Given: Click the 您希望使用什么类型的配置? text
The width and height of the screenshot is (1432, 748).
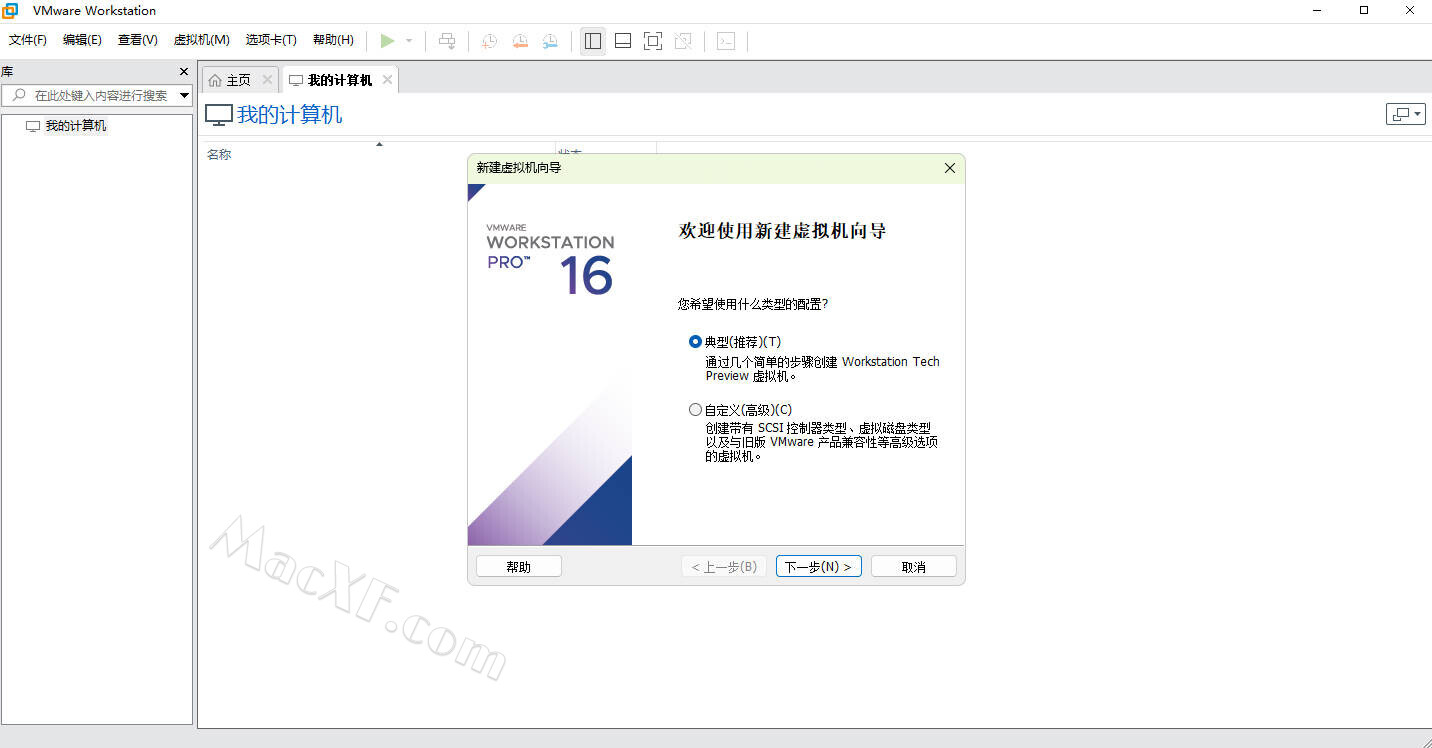Looking at the screenshot, I should 753,304.
